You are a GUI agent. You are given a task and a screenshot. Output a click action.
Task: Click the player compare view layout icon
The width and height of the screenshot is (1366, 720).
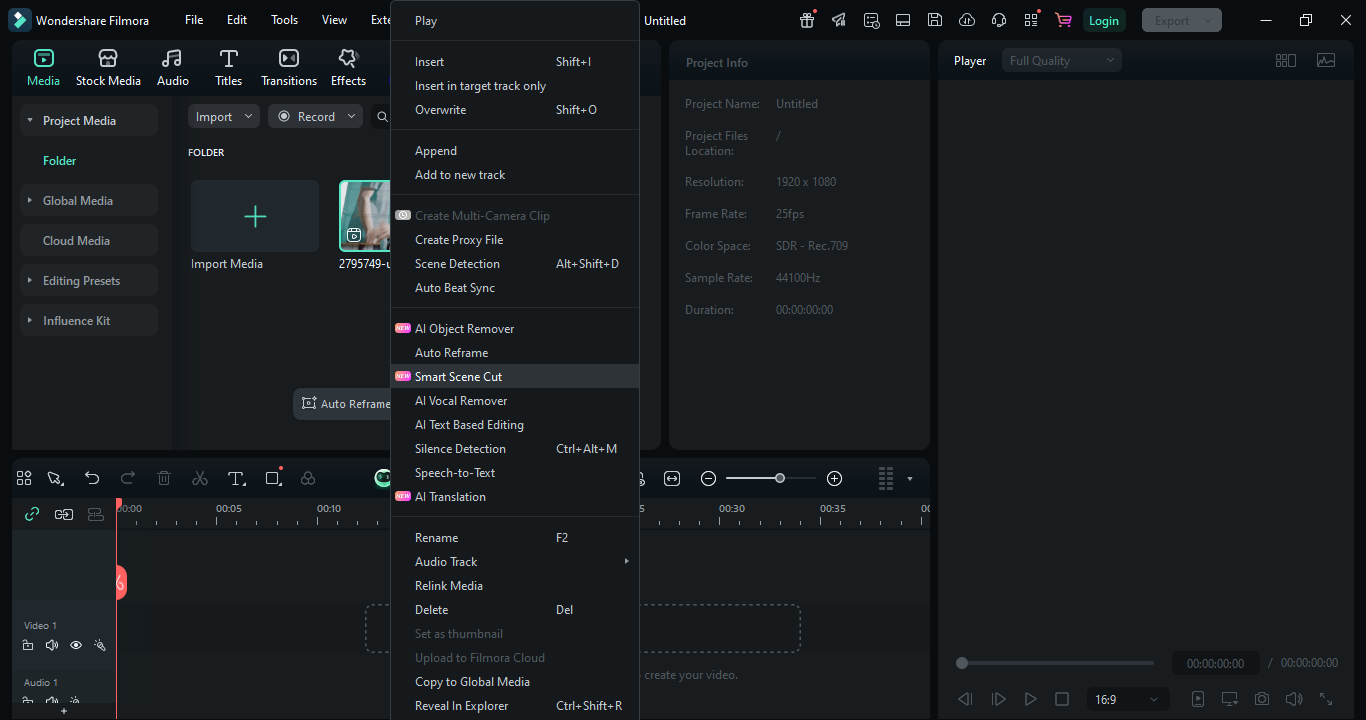point(1286,61)
